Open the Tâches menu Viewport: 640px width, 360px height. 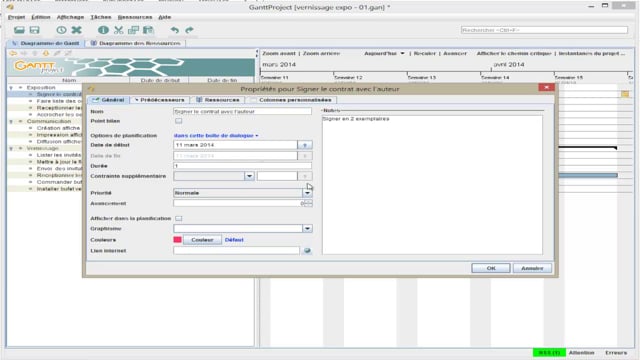tap(100, 17)
